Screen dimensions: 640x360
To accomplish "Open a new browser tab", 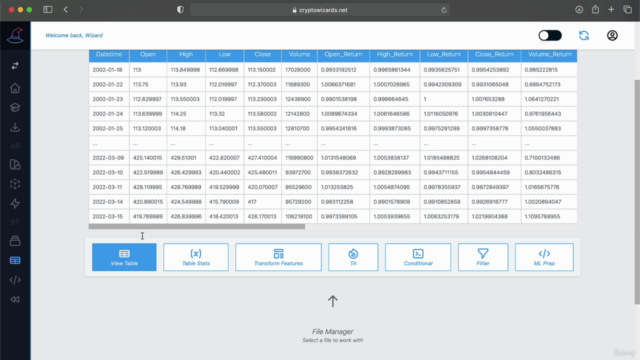I will click(611, 9).
